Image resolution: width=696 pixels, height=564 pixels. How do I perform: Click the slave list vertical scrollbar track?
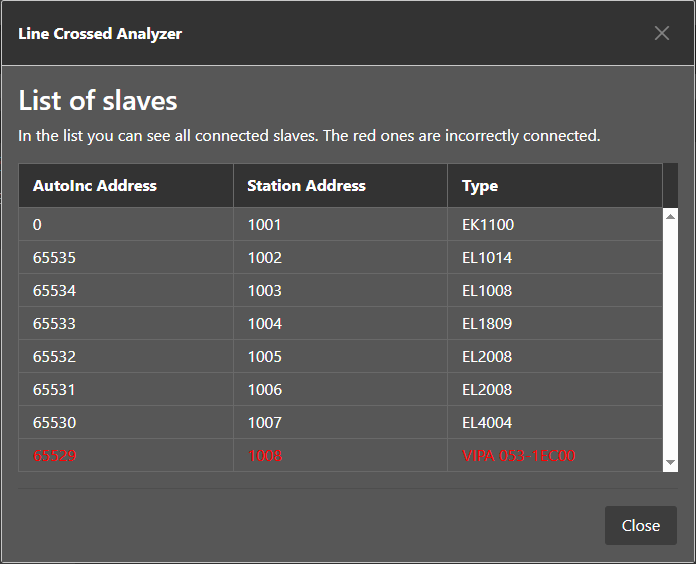click(x=670, y=340)
